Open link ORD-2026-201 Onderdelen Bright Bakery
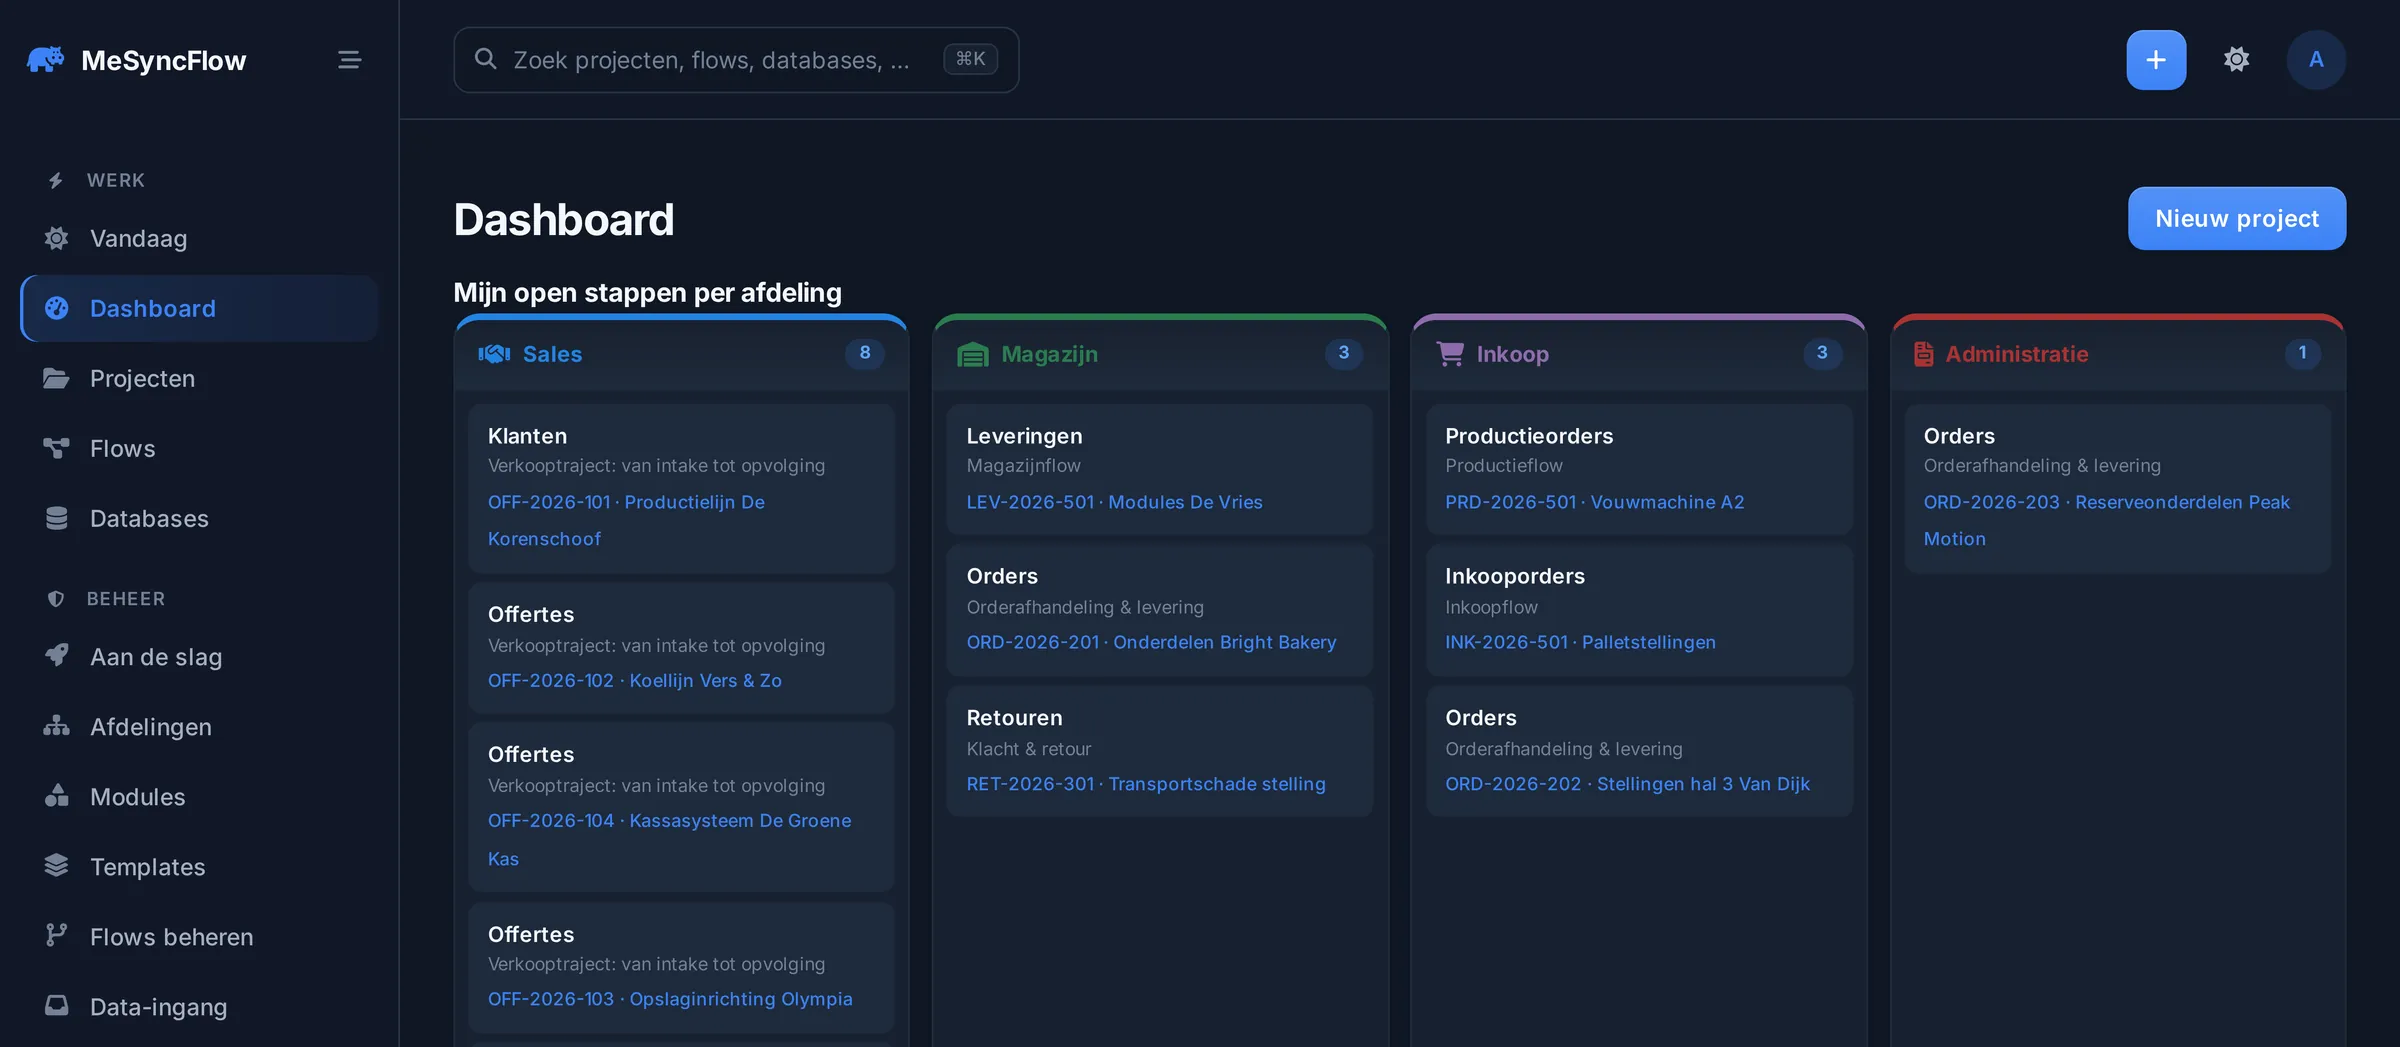Viewport: 2400px width, 1047px height. pos(1151,642)
